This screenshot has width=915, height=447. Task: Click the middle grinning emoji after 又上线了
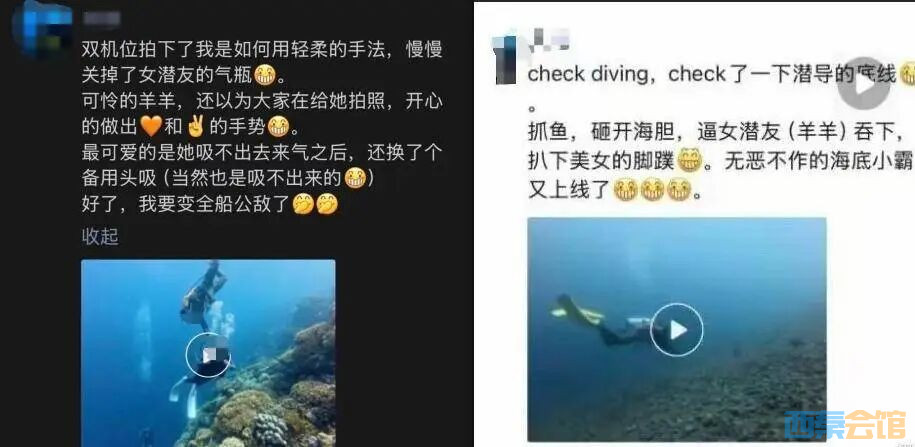click(652, 190)
